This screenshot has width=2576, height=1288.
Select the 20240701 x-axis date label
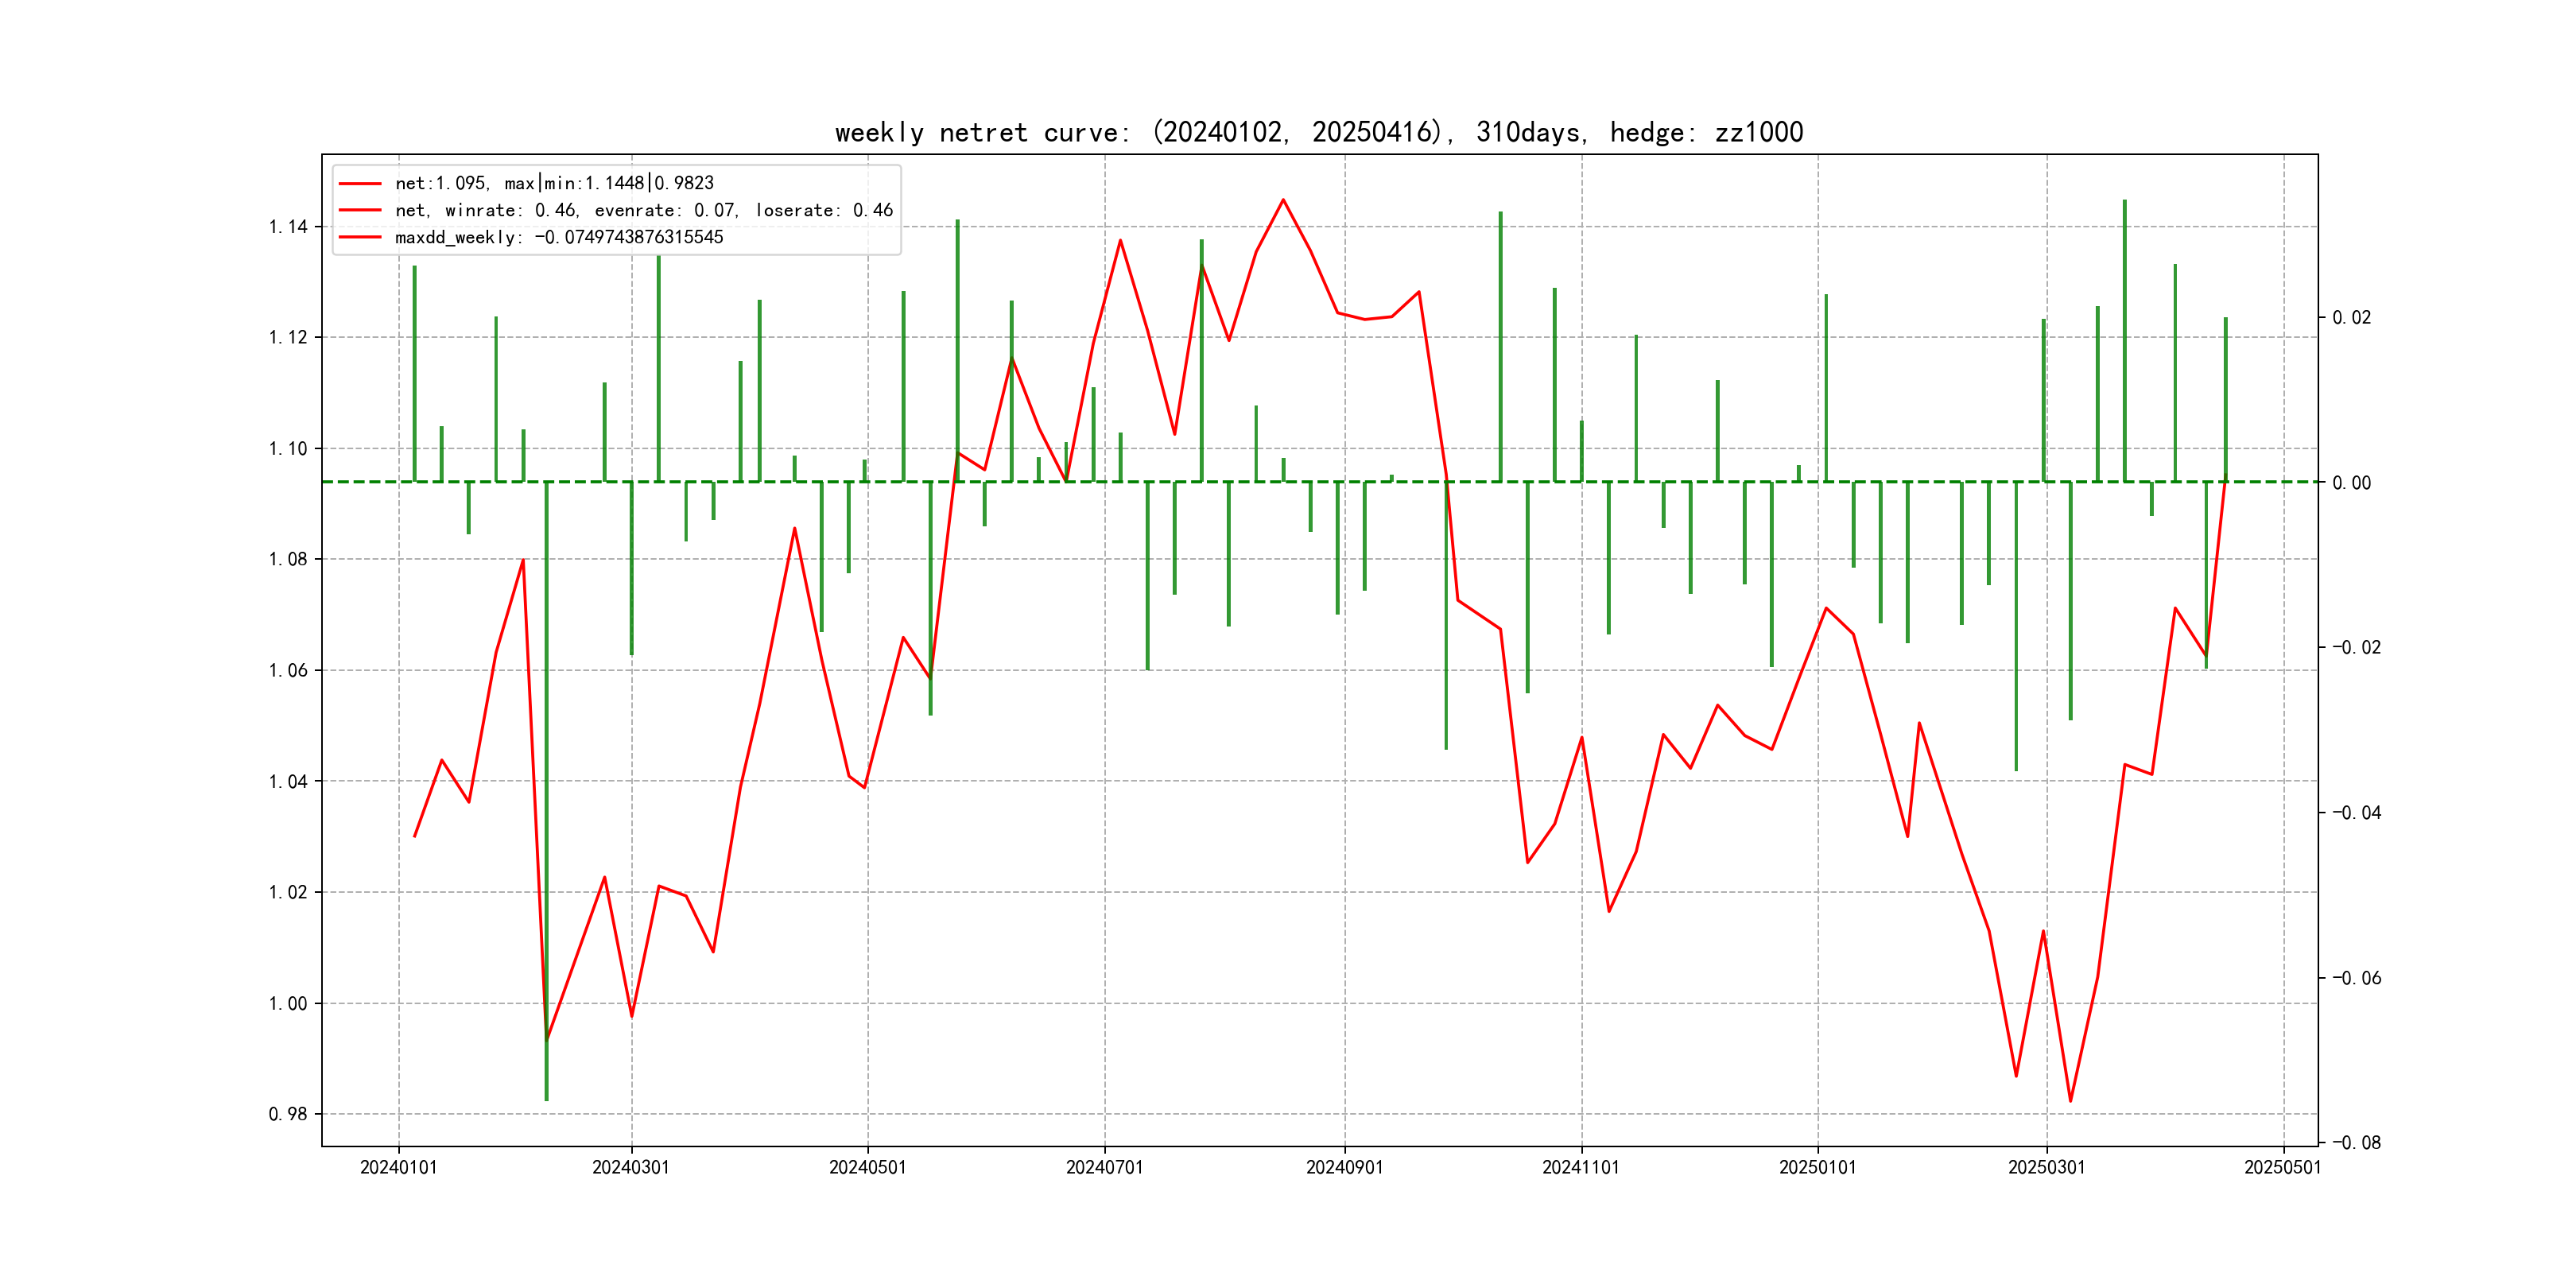pos(1104,1167)
